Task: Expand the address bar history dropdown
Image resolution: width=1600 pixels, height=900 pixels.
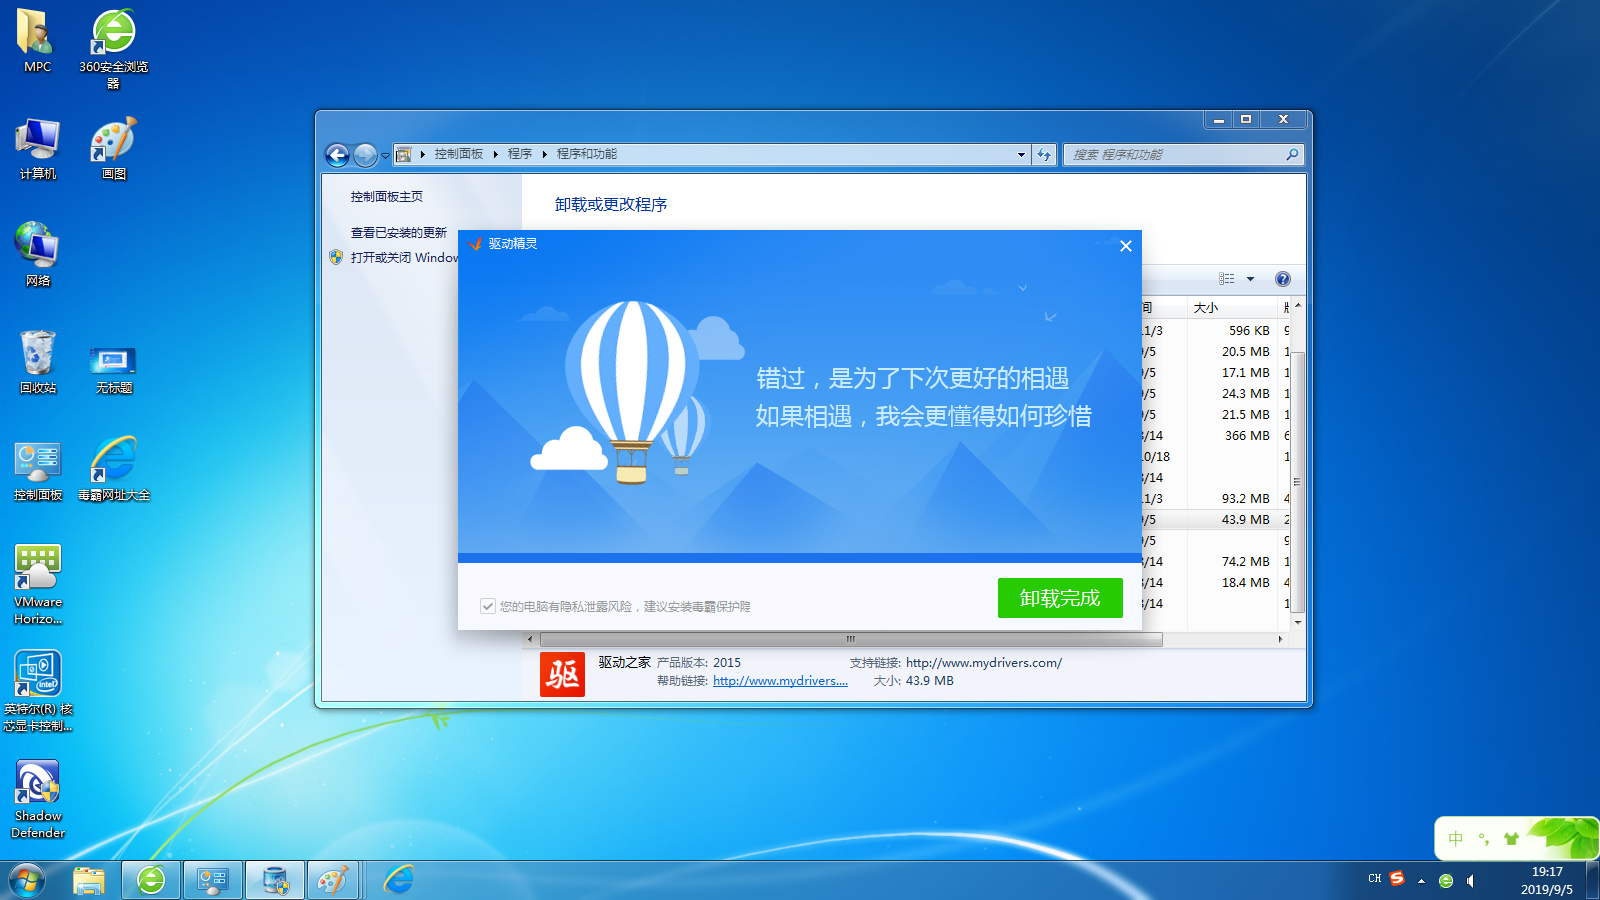Action: [1021, 154]
